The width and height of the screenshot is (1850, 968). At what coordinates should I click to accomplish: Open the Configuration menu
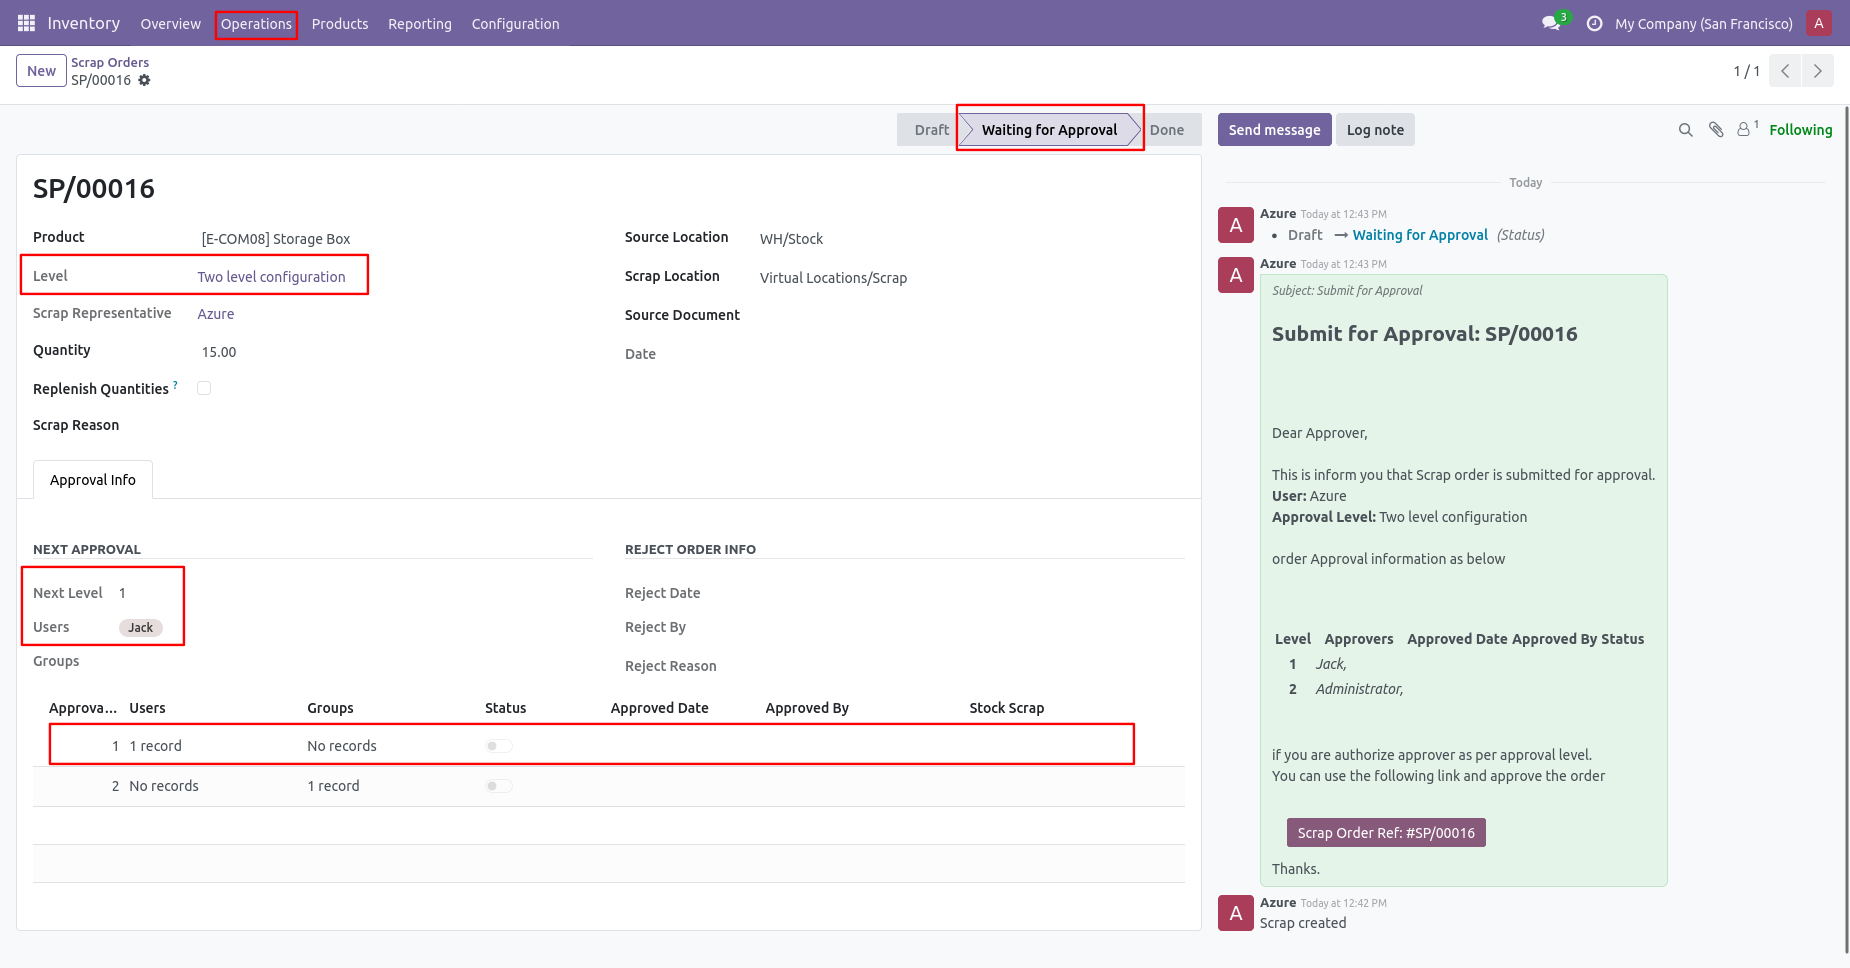[x=515, y=24]
